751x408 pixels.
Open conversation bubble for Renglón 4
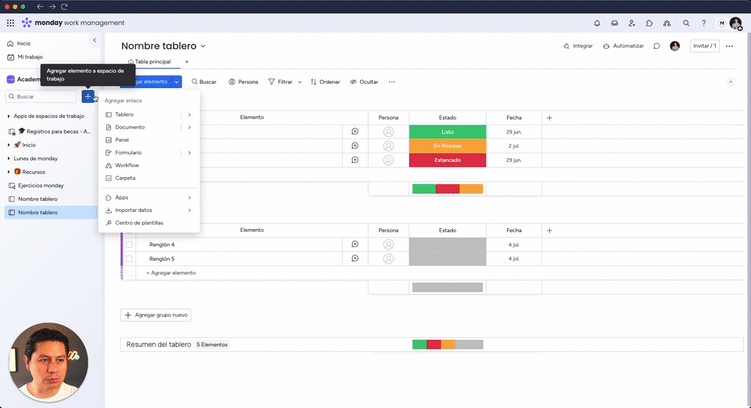point(354,244)
